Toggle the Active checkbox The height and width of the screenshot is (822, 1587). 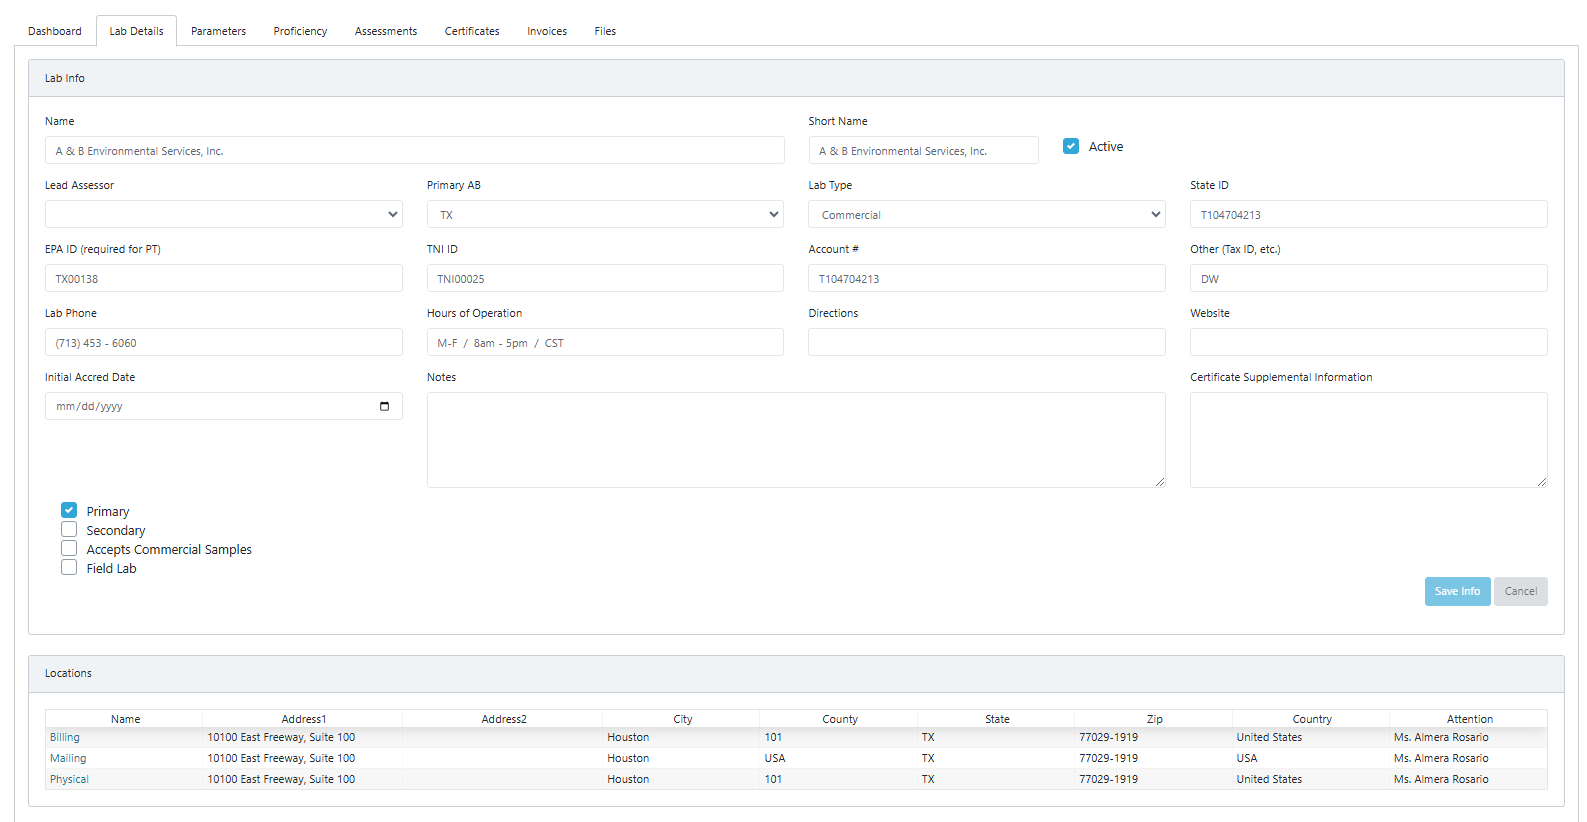[x=1071, y=146]
